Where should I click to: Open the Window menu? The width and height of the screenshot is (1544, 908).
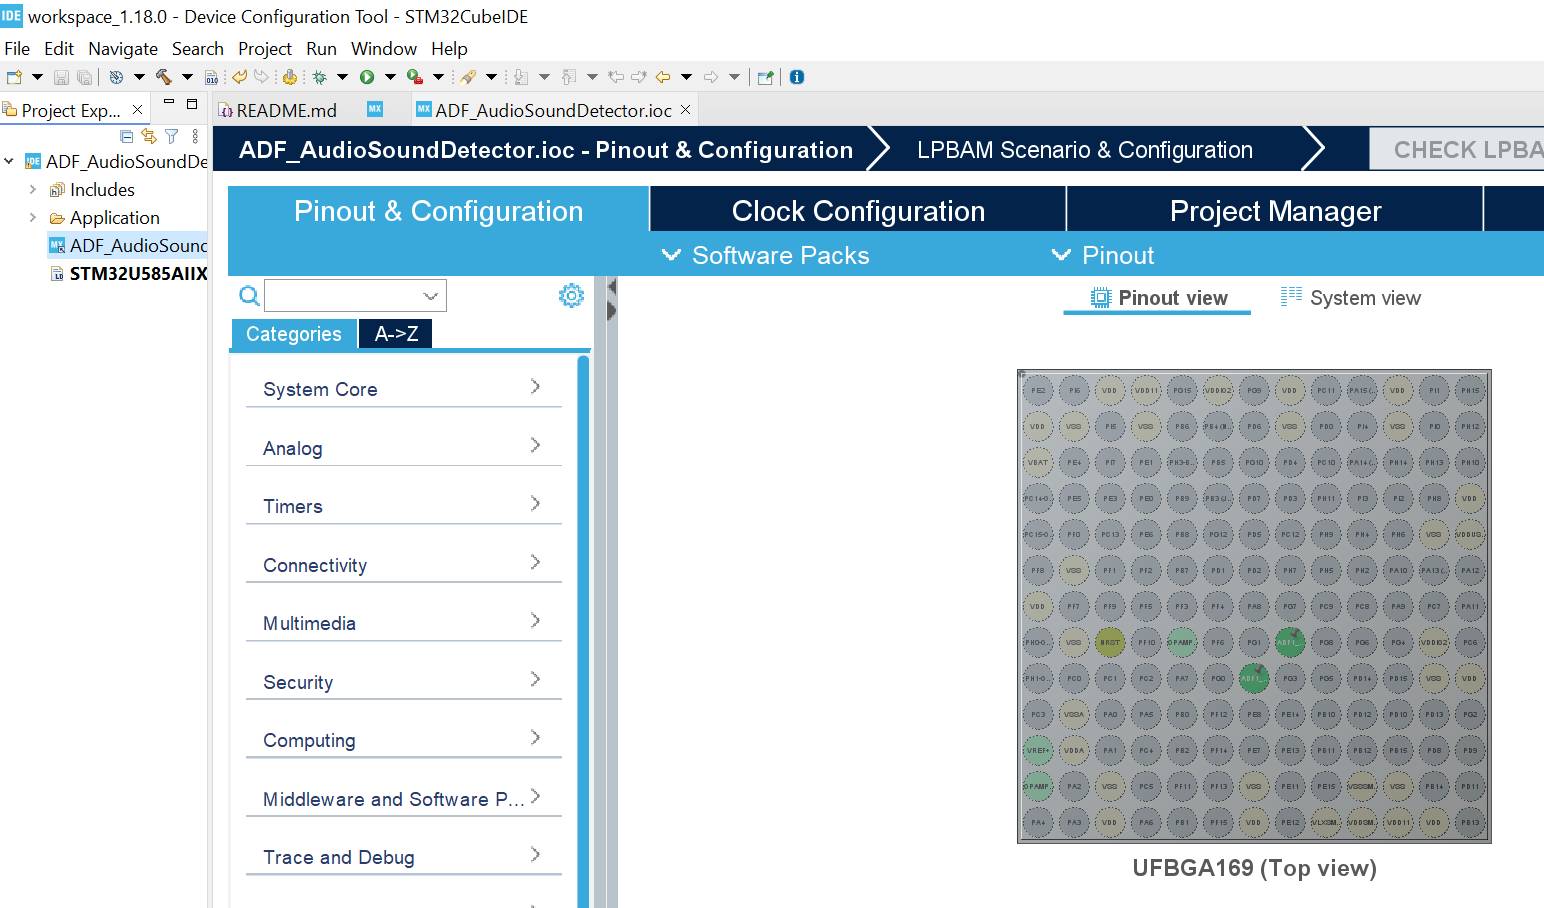(384, 48)
